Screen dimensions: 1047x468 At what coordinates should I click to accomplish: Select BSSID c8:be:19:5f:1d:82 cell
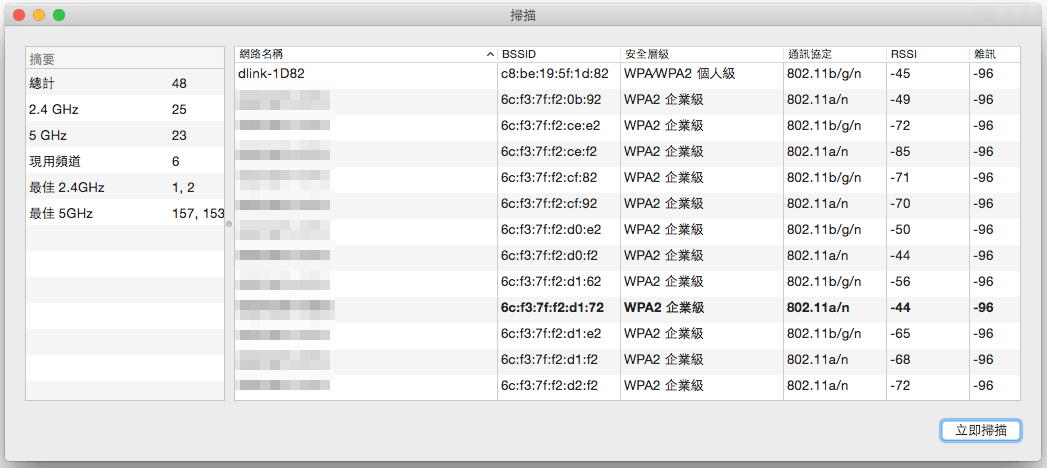point(554,73)
